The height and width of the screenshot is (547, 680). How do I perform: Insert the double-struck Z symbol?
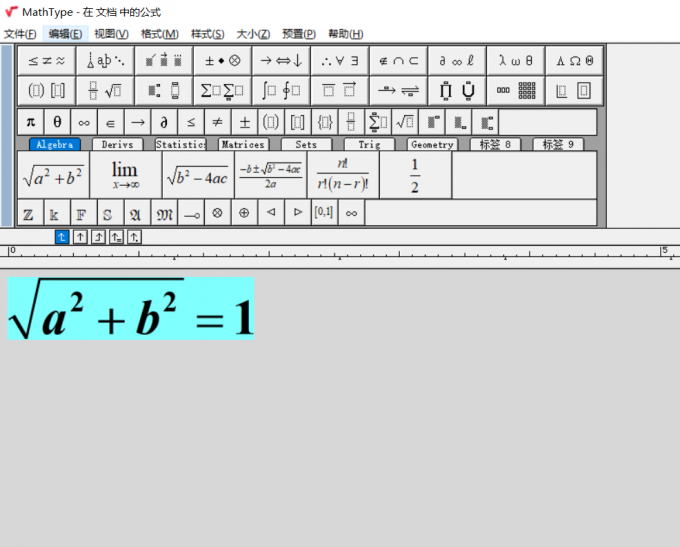pyautogui.click(x=28, y=214)
